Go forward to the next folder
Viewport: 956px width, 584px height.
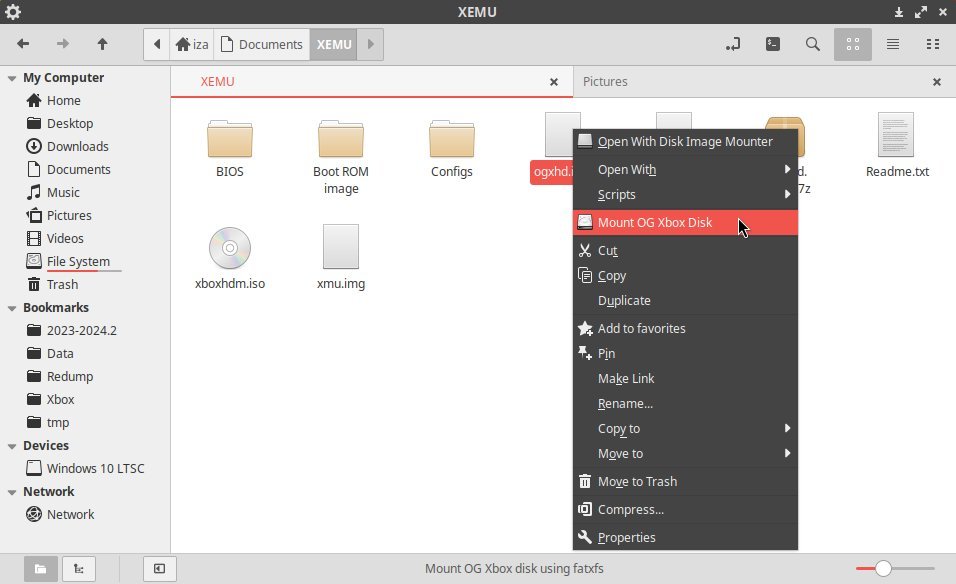tap(63, 44)
